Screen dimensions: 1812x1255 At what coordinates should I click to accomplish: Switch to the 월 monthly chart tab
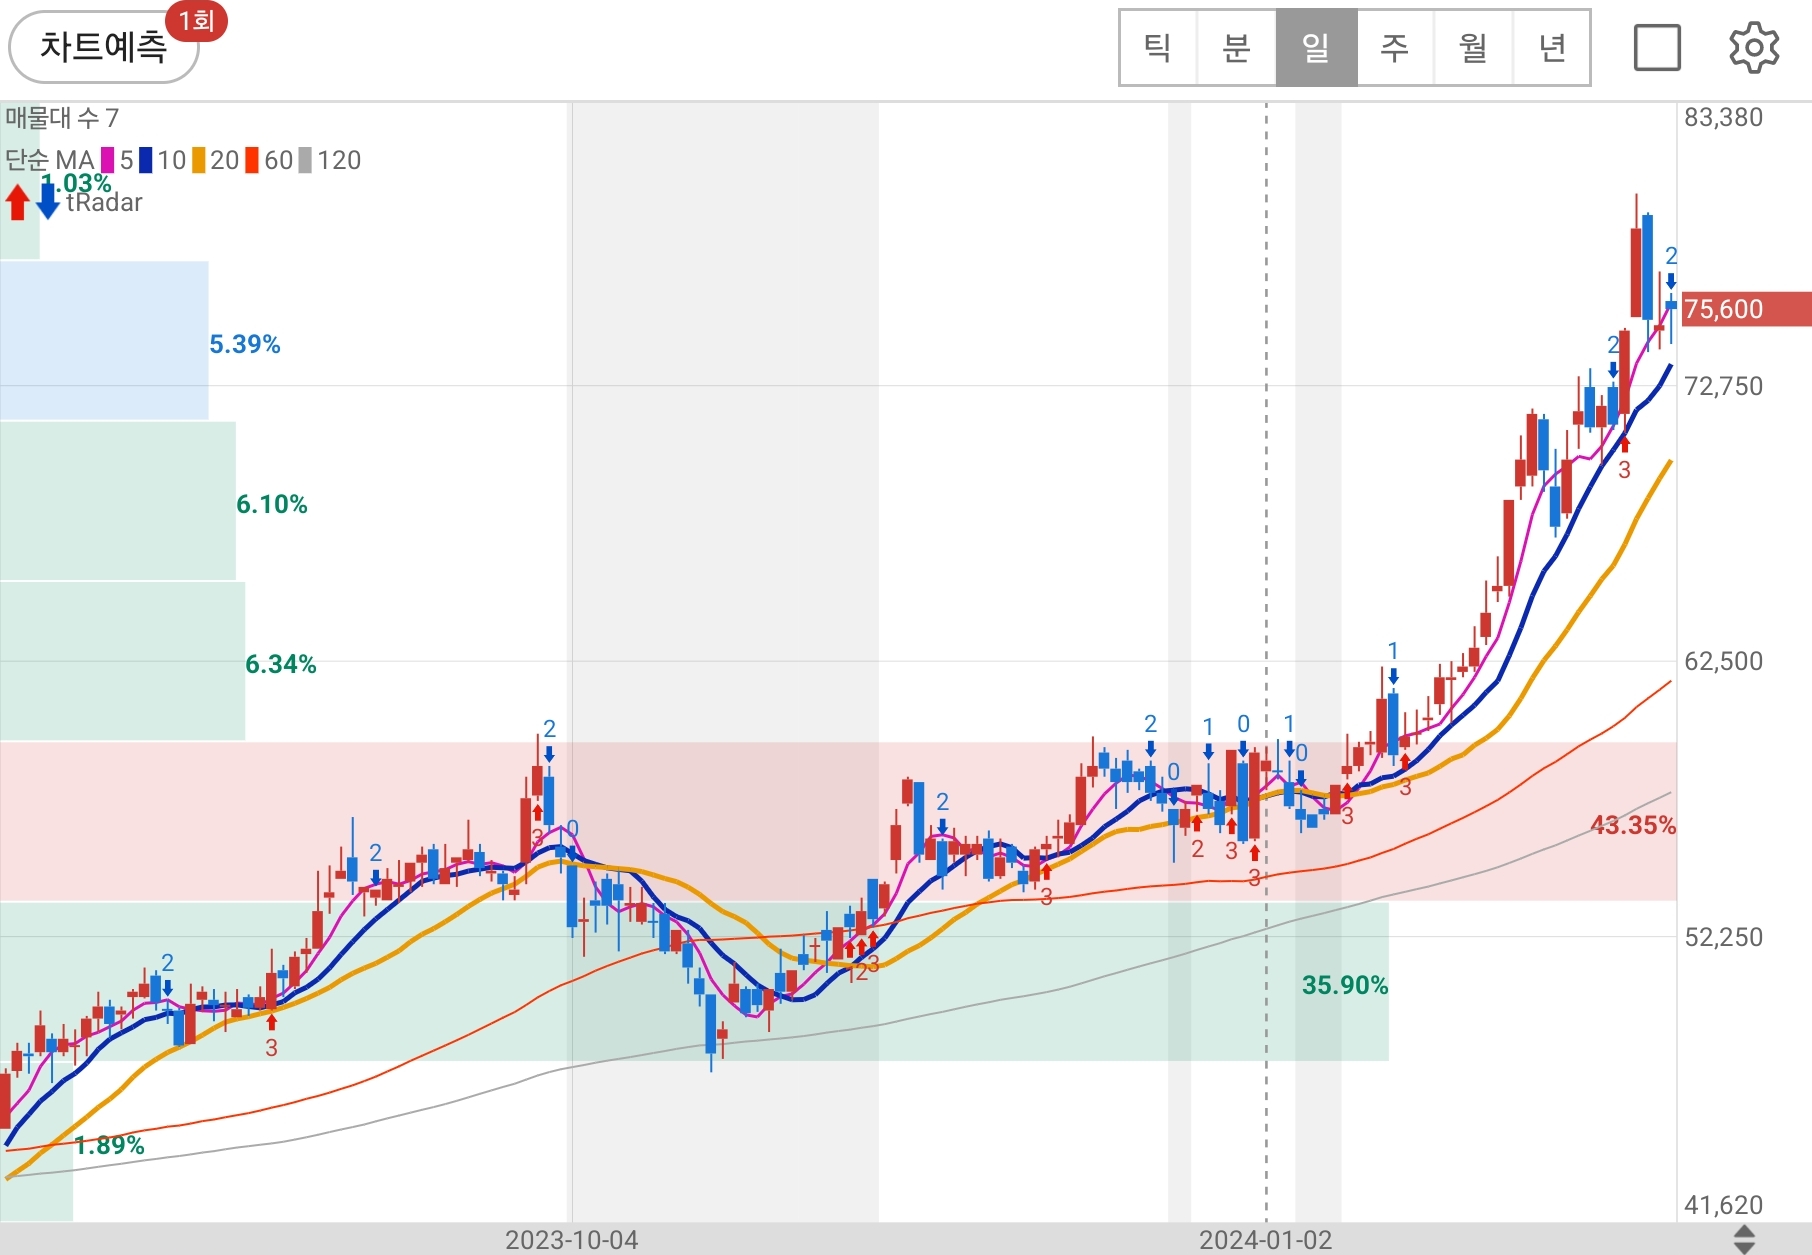1473,47
